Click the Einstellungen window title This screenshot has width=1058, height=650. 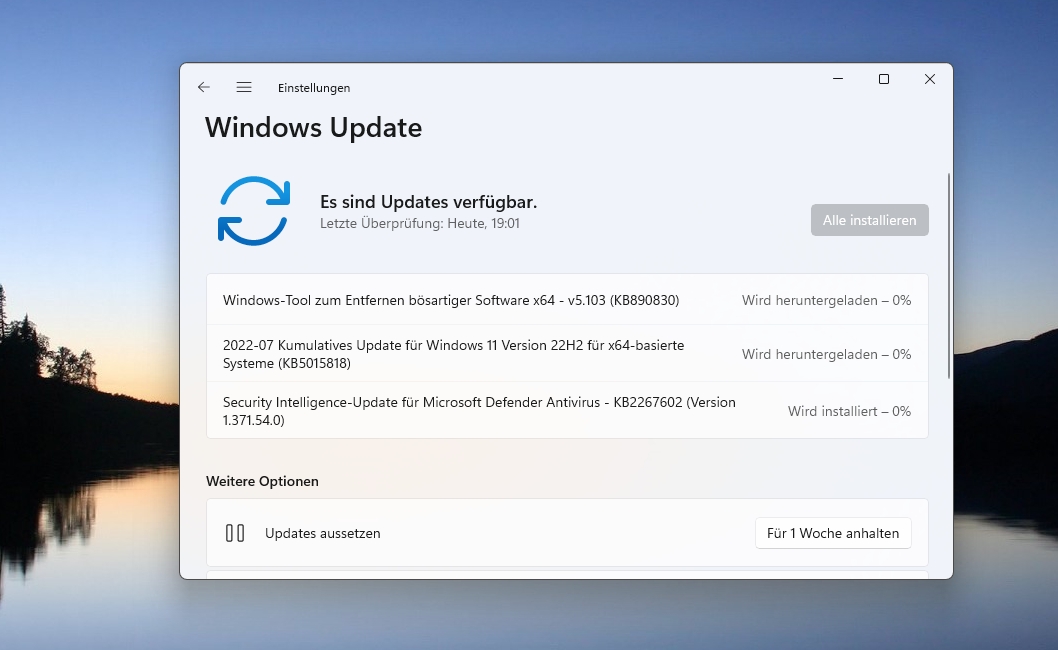pyautogui.click(x=314, y=88)
